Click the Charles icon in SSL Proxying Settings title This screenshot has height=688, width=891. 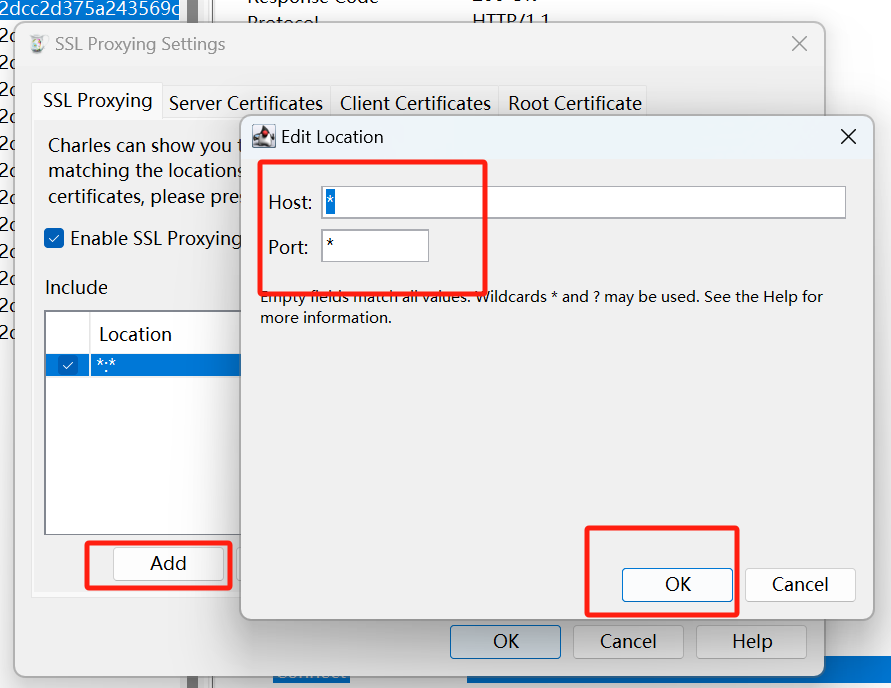38,44
